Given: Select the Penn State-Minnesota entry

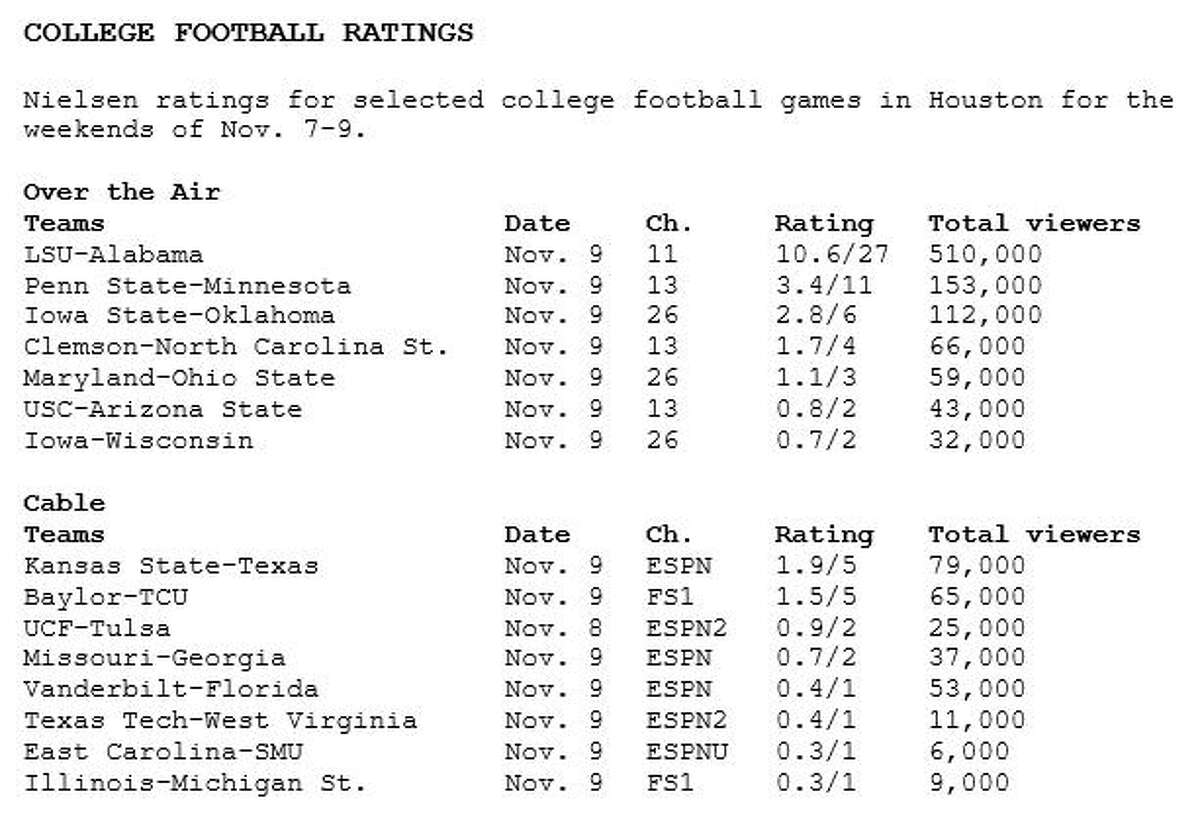Looking at the screenshot, I should point(187,286).
